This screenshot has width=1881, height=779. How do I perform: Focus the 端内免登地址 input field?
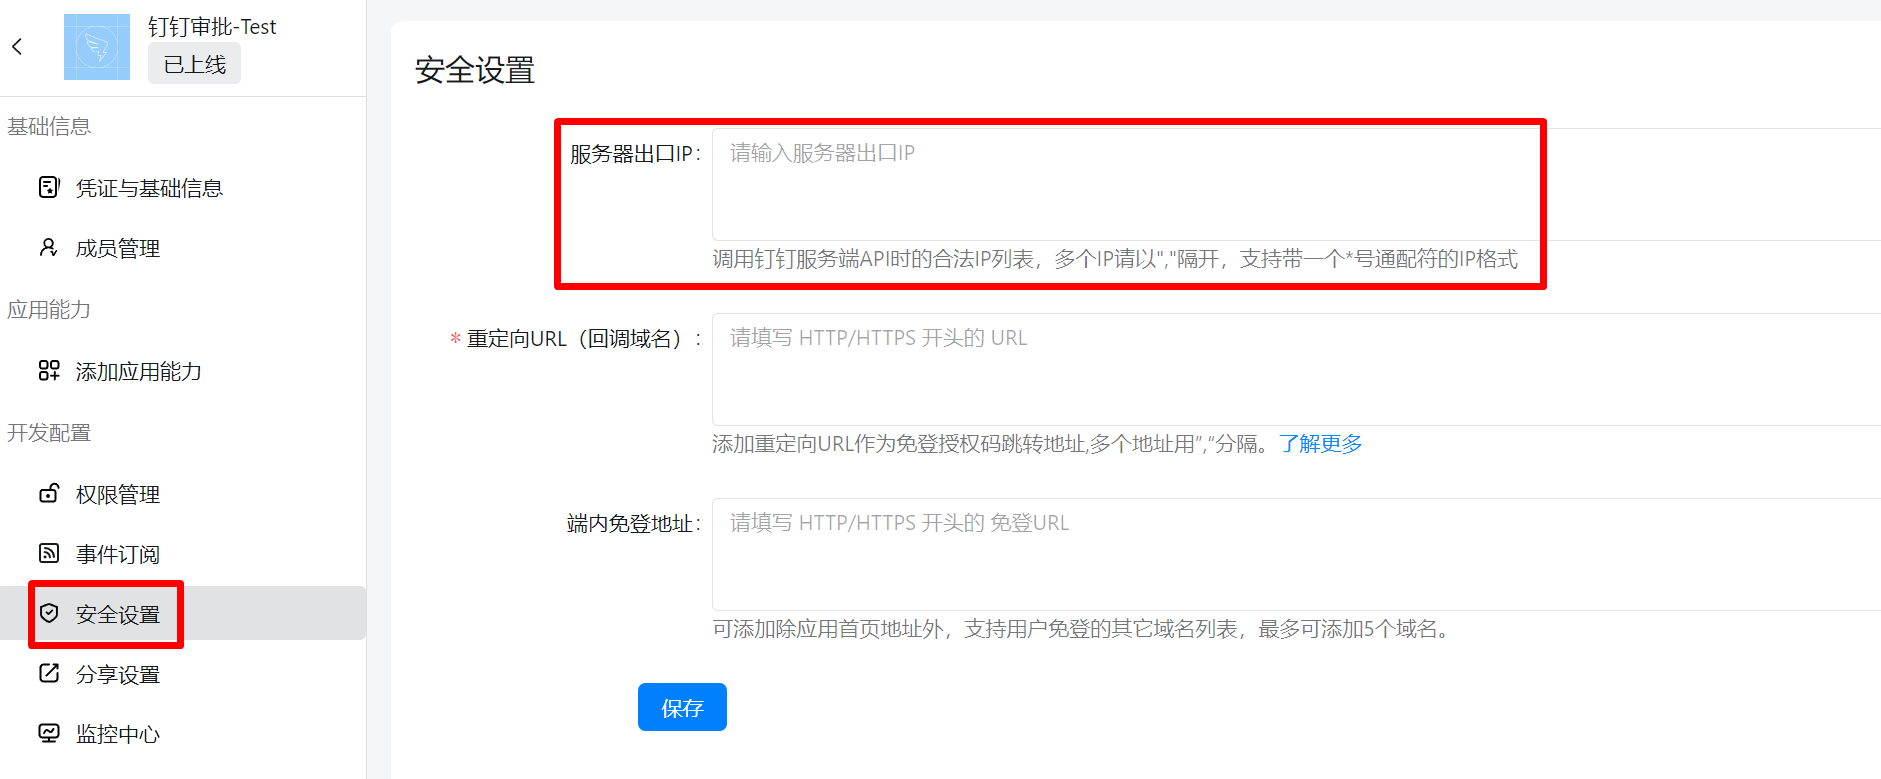[x=1296, y=554]
